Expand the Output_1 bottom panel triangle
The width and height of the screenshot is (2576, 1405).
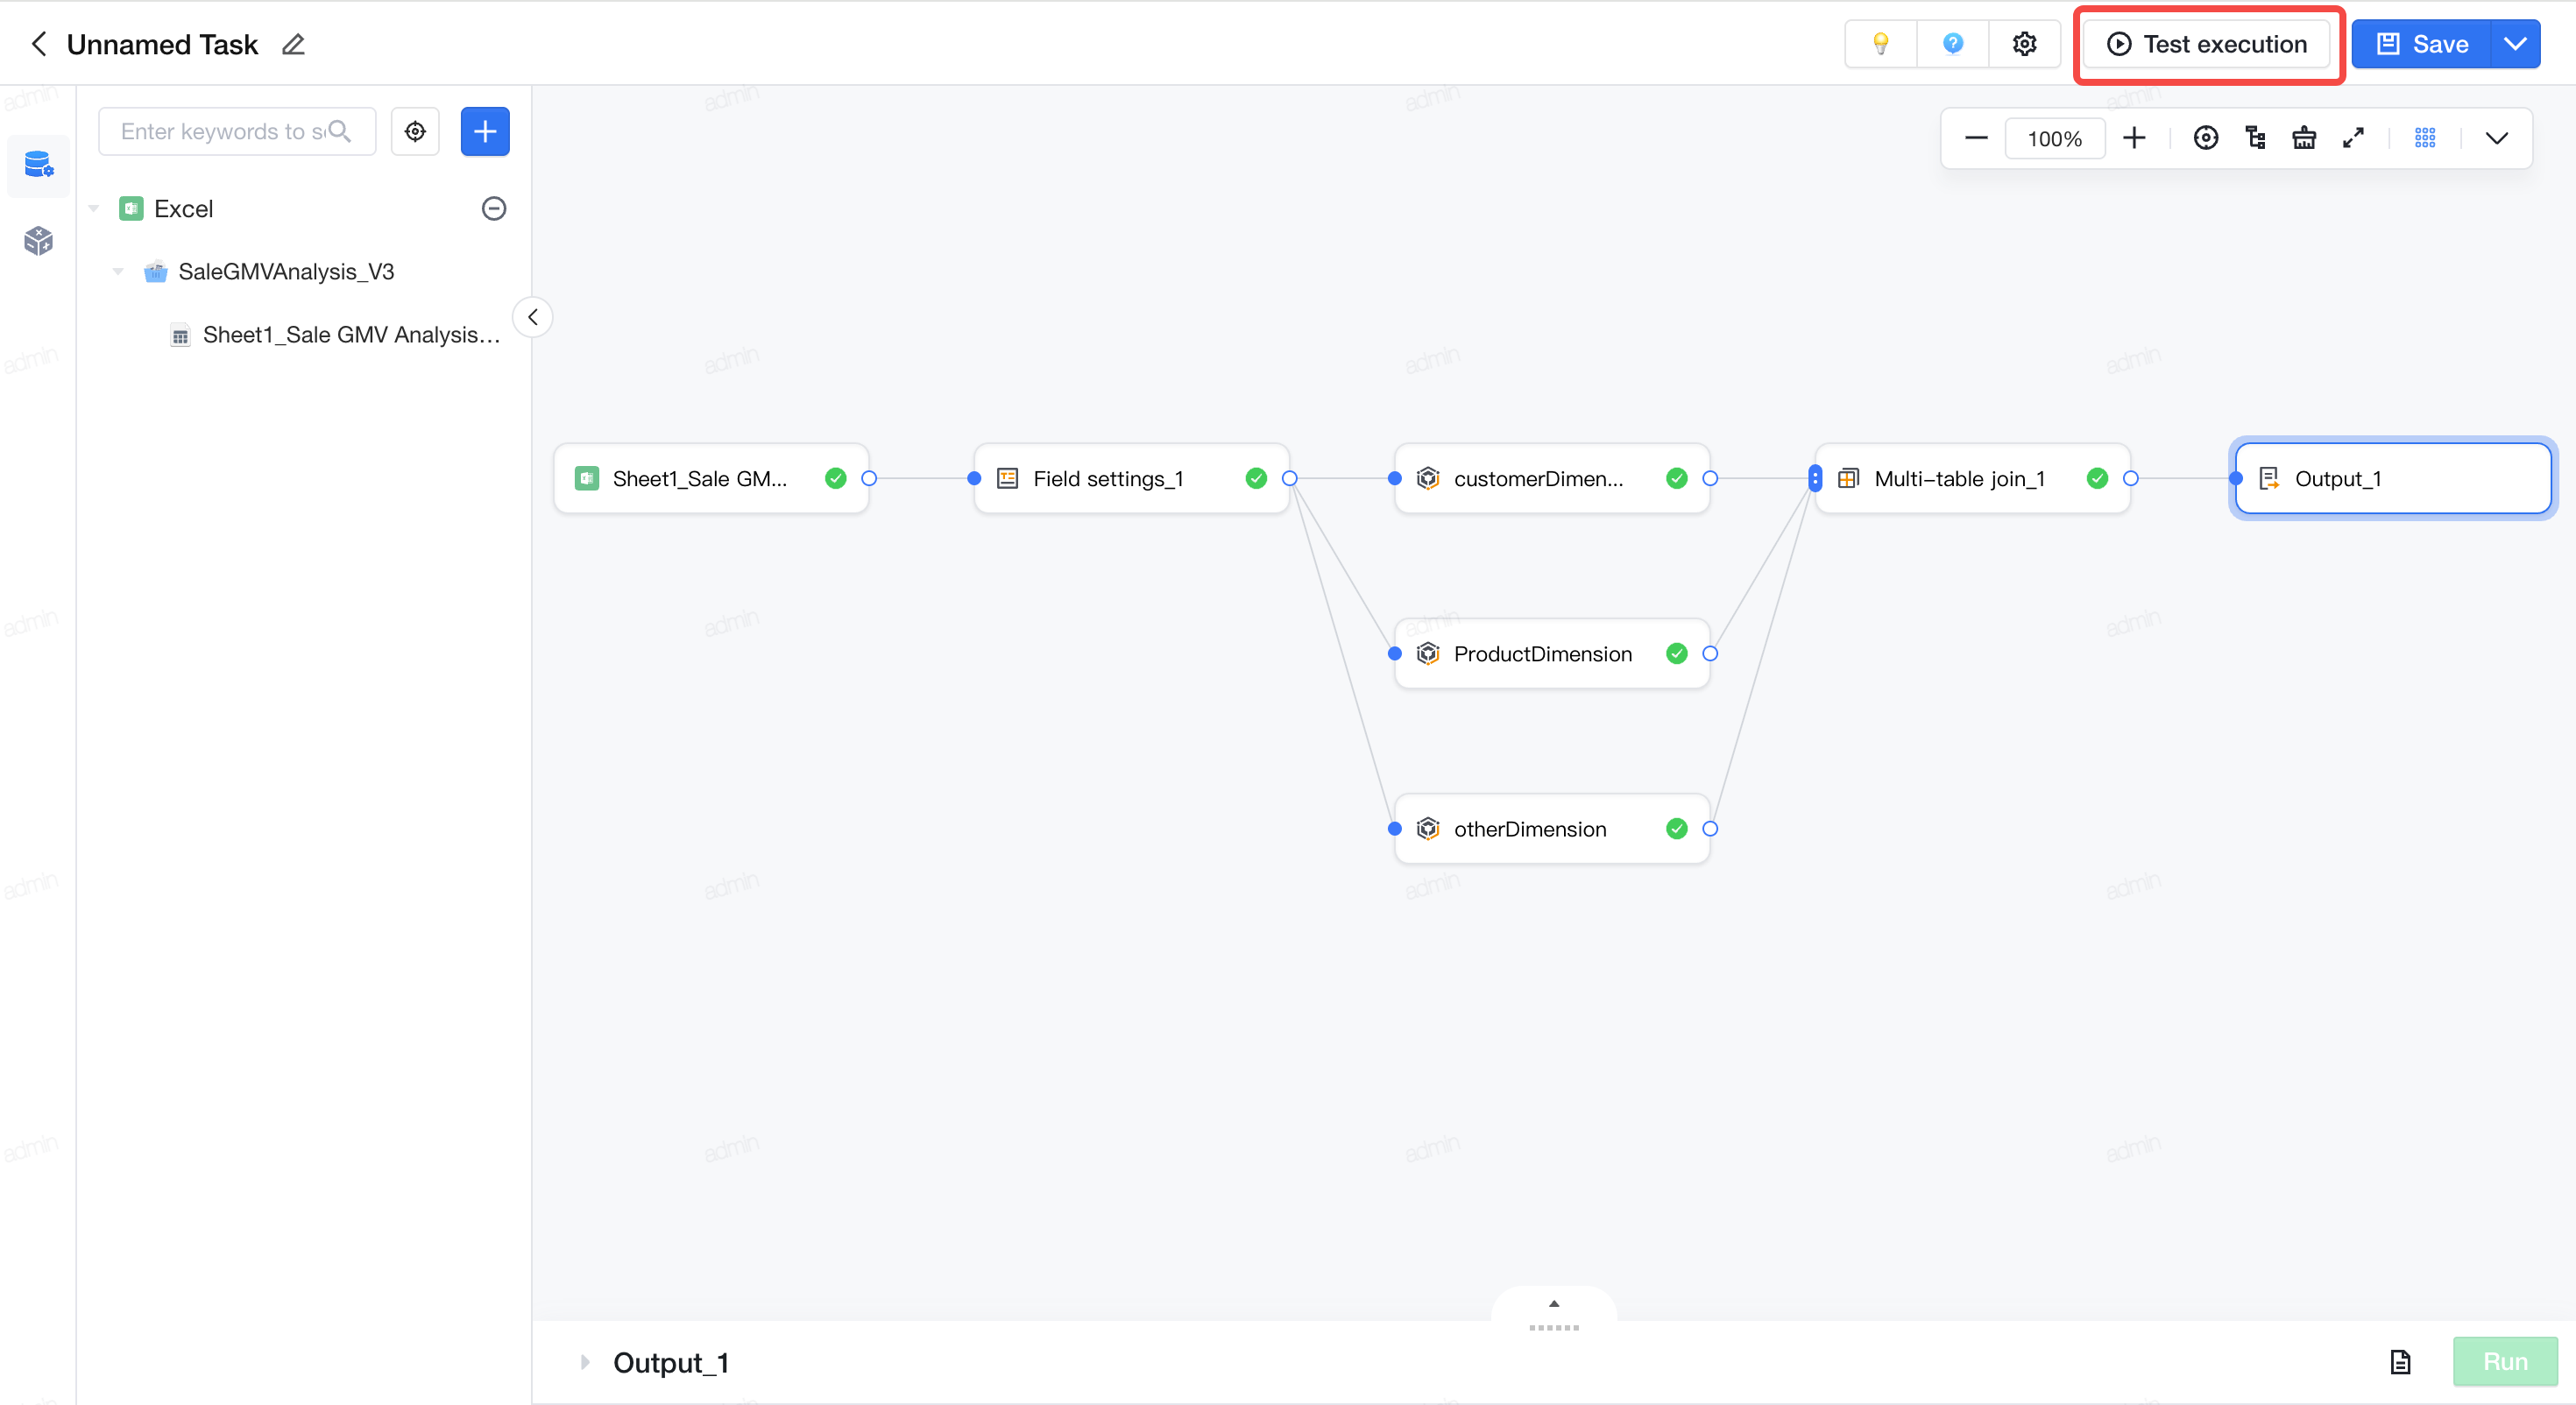[585, 1362]
